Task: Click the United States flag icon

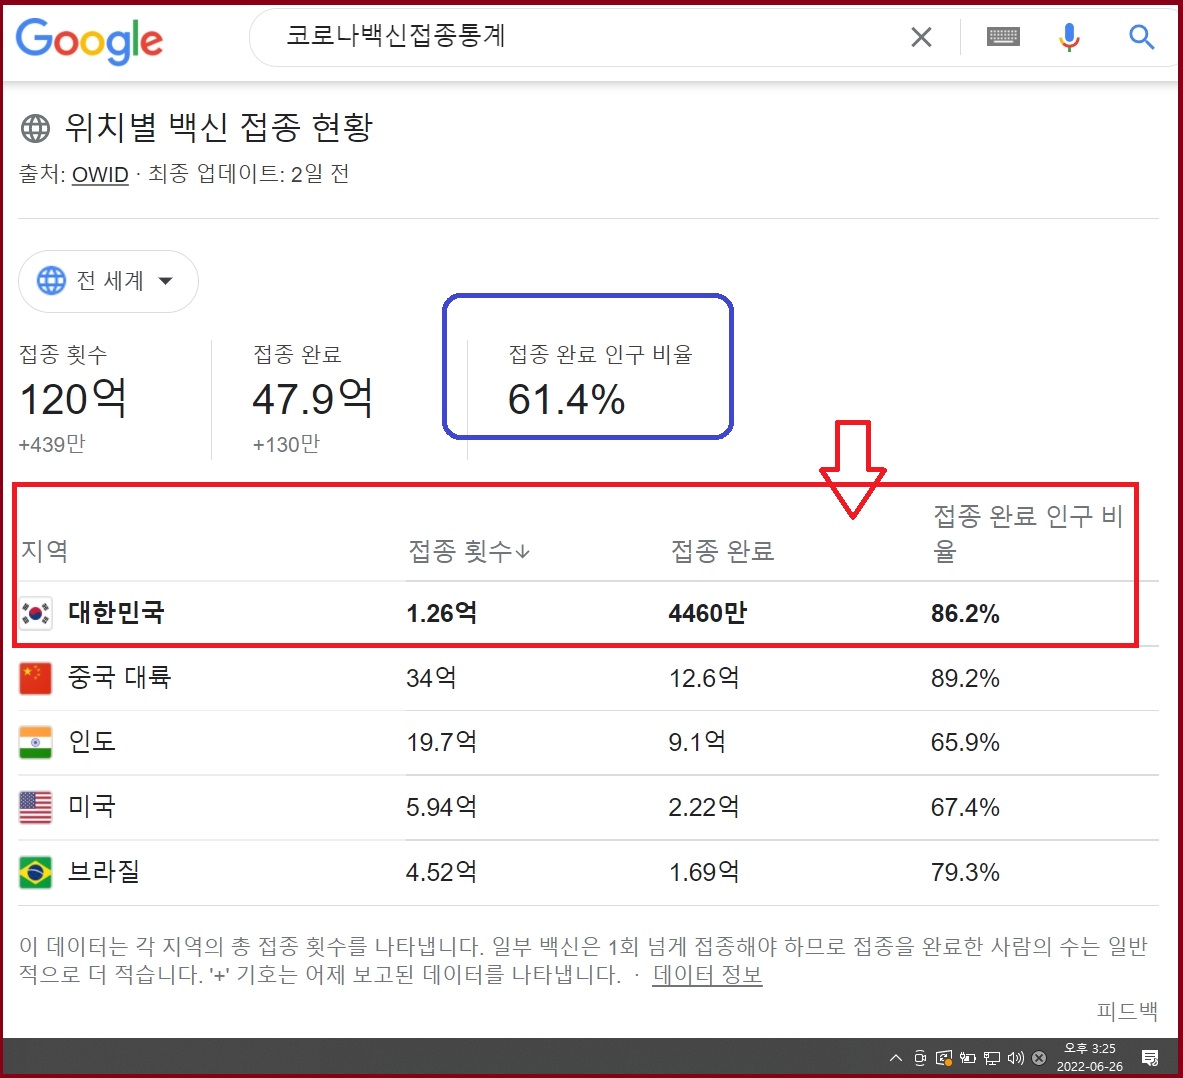Action: [x=35, y=807]
